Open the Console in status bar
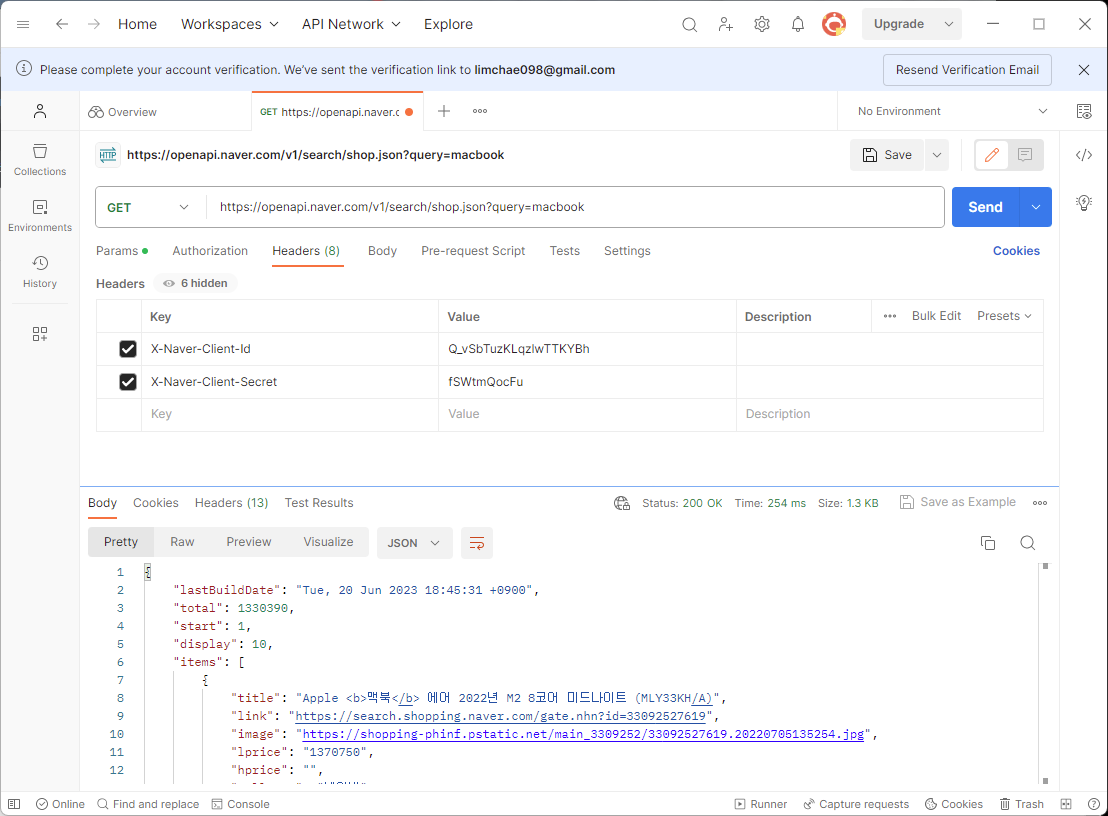The width and height of the screenshot is (1108, 816). point(240,804)
